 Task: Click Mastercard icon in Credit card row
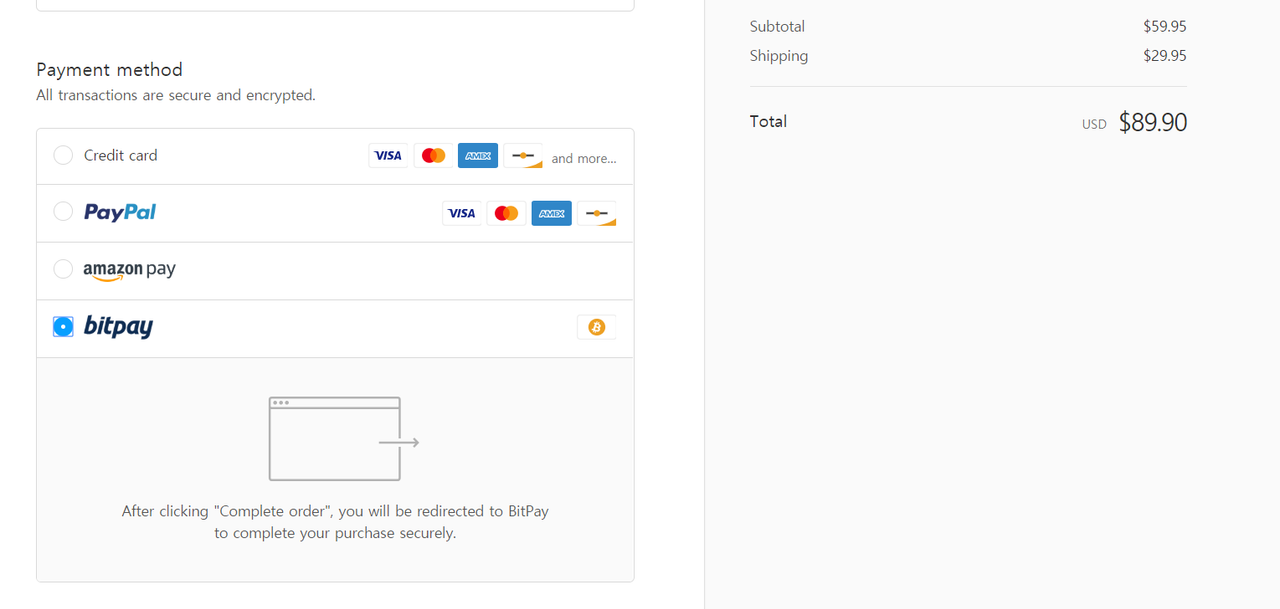tap(433, 156)
